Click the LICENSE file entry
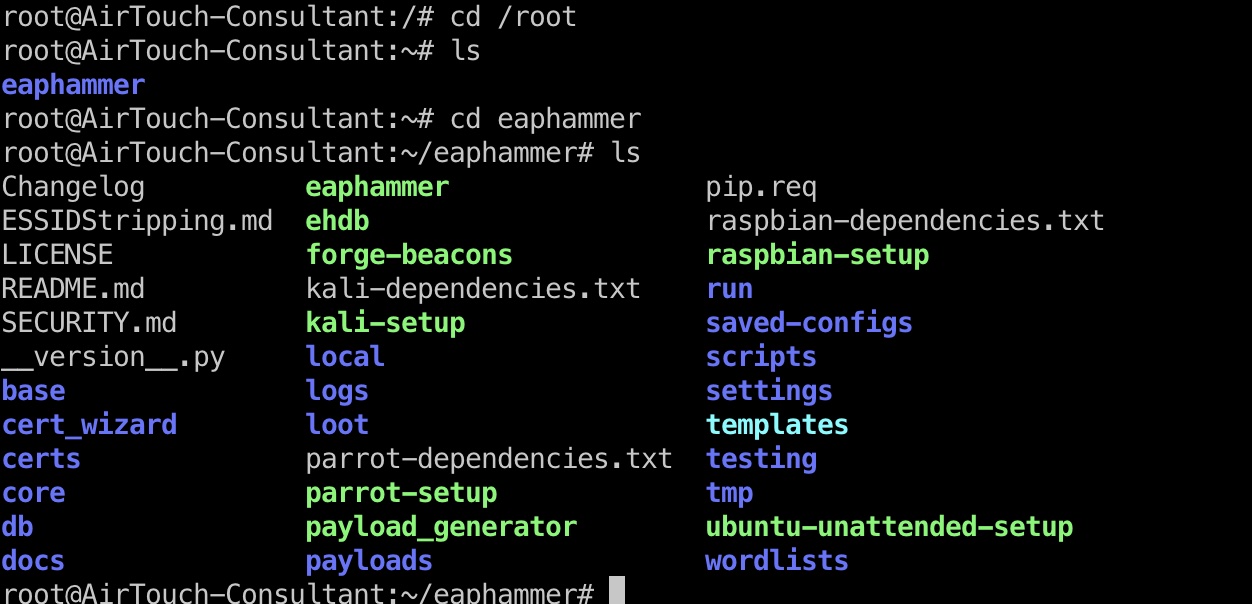This screenshot has width=1252, height=604. point(57,255)
